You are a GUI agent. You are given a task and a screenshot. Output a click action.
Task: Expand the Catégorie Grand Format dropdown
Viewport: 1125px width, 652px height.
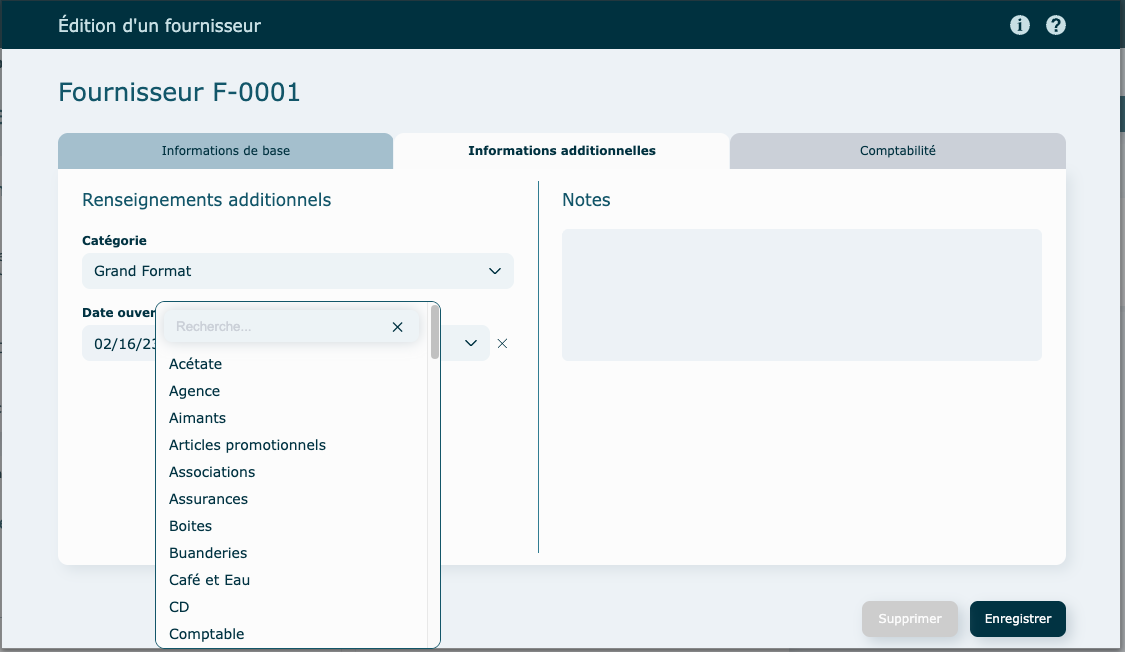(494, 271)
